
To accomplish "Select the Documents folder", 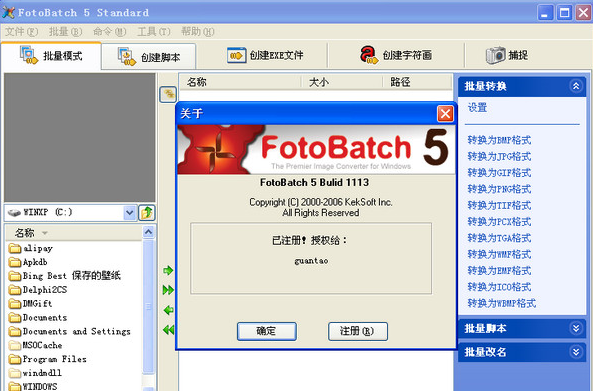I will pos(38,318).
